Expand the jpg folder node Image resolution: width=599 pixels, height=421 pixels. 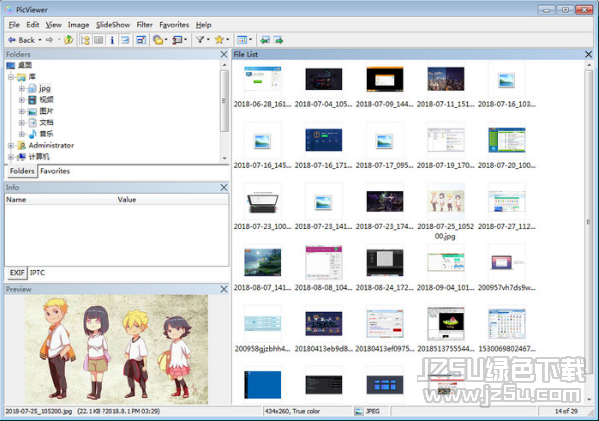(22, 88)
